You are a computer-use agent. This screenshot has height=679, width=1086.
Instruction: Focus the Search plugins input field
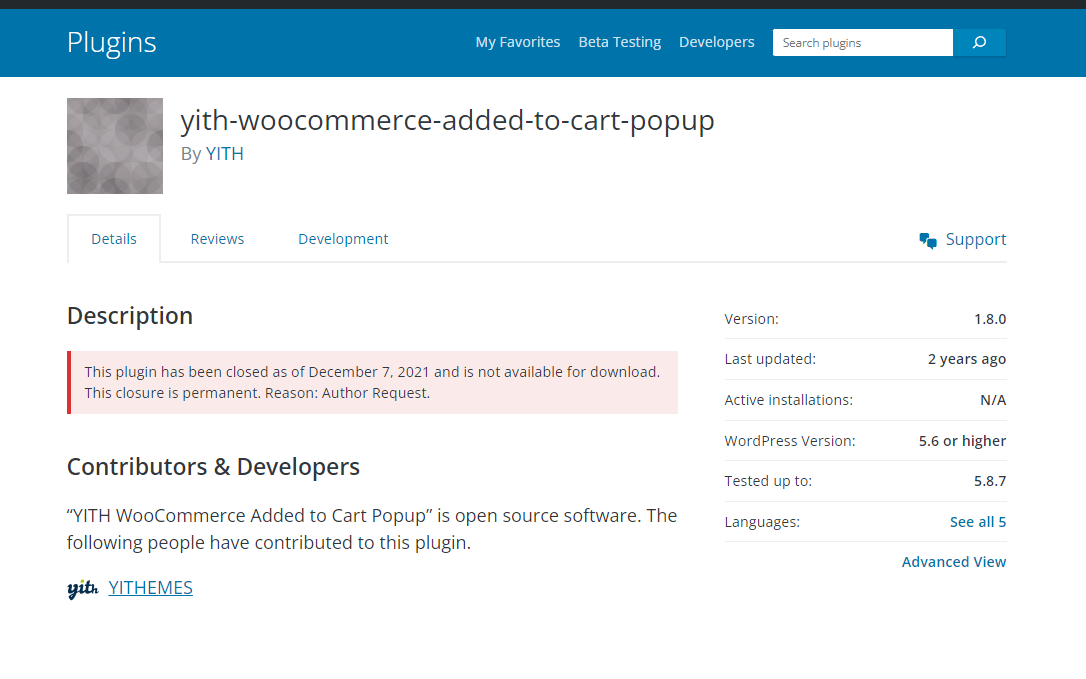tap(863, 42)
